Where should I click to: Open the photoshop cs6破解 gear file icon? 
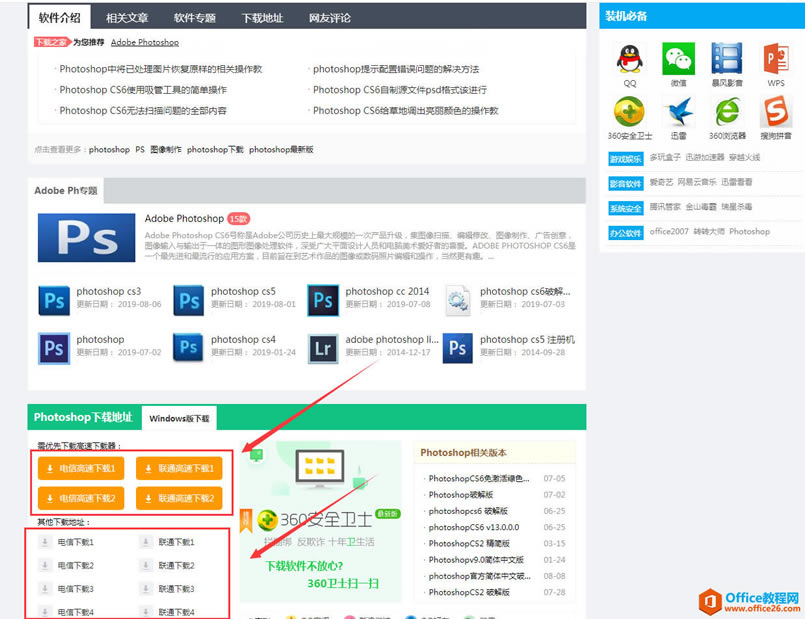point(457,300)
